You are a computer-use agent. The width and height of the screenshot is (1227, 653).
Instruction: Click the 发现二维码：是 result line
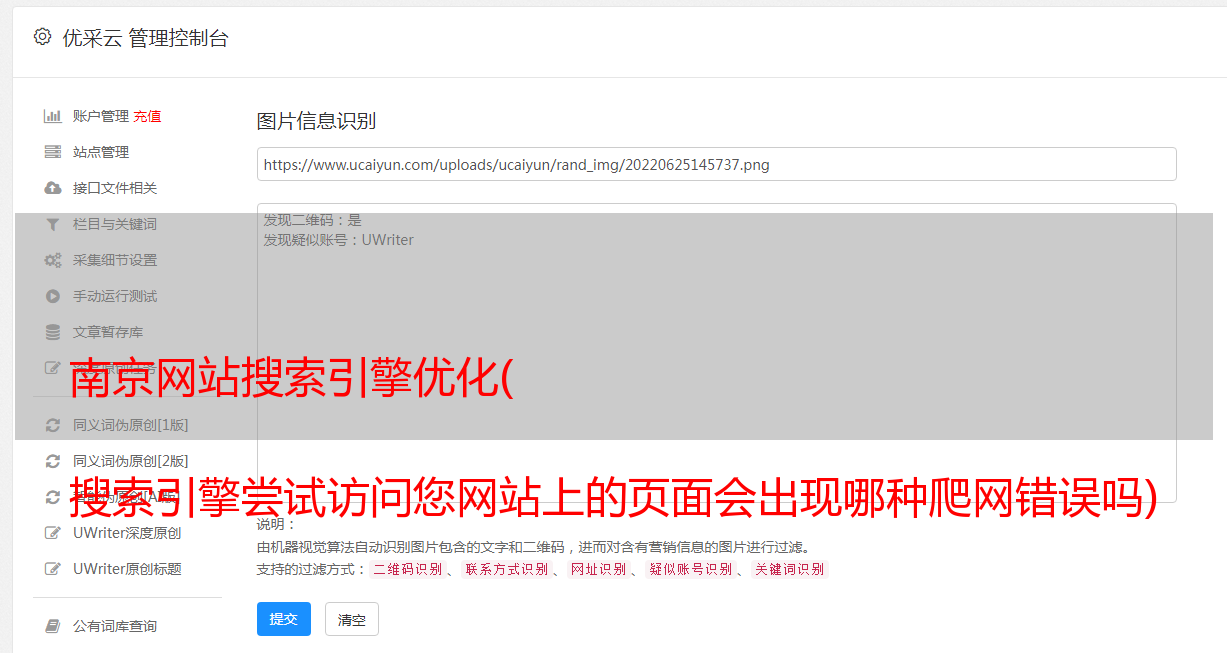pos(313,220)
